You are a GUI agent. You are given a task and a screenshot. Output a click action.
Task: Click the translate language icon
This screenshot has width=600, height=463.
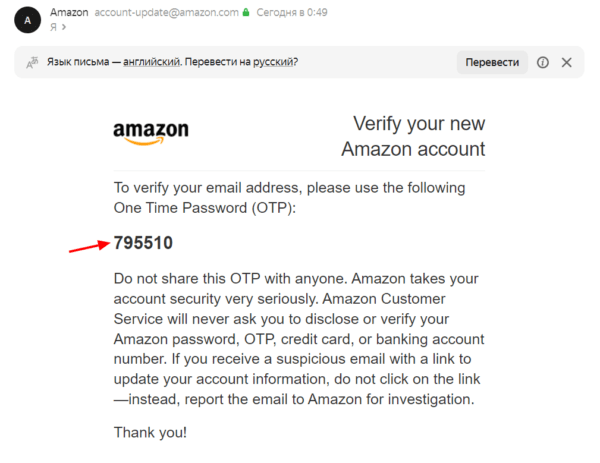click(x=34, y=62)
